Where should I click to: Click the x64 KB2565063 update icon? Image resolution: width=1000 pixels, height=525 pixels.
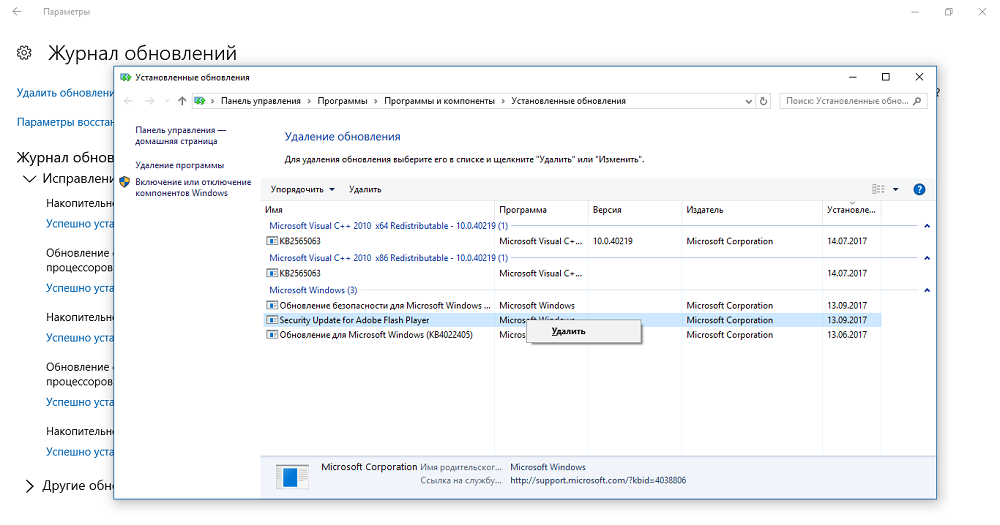coord(272,241)
